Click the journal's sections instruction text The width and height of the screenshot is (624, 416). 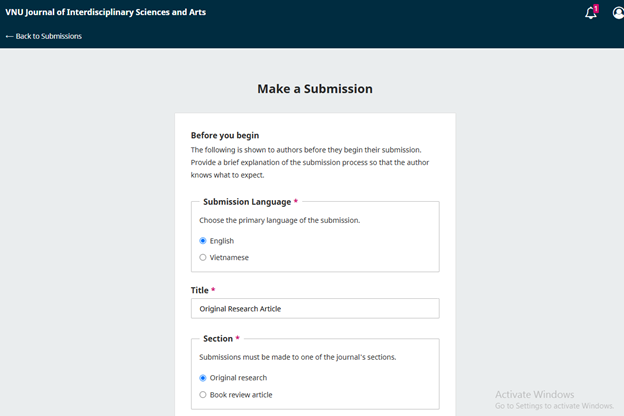click(298, 357)
